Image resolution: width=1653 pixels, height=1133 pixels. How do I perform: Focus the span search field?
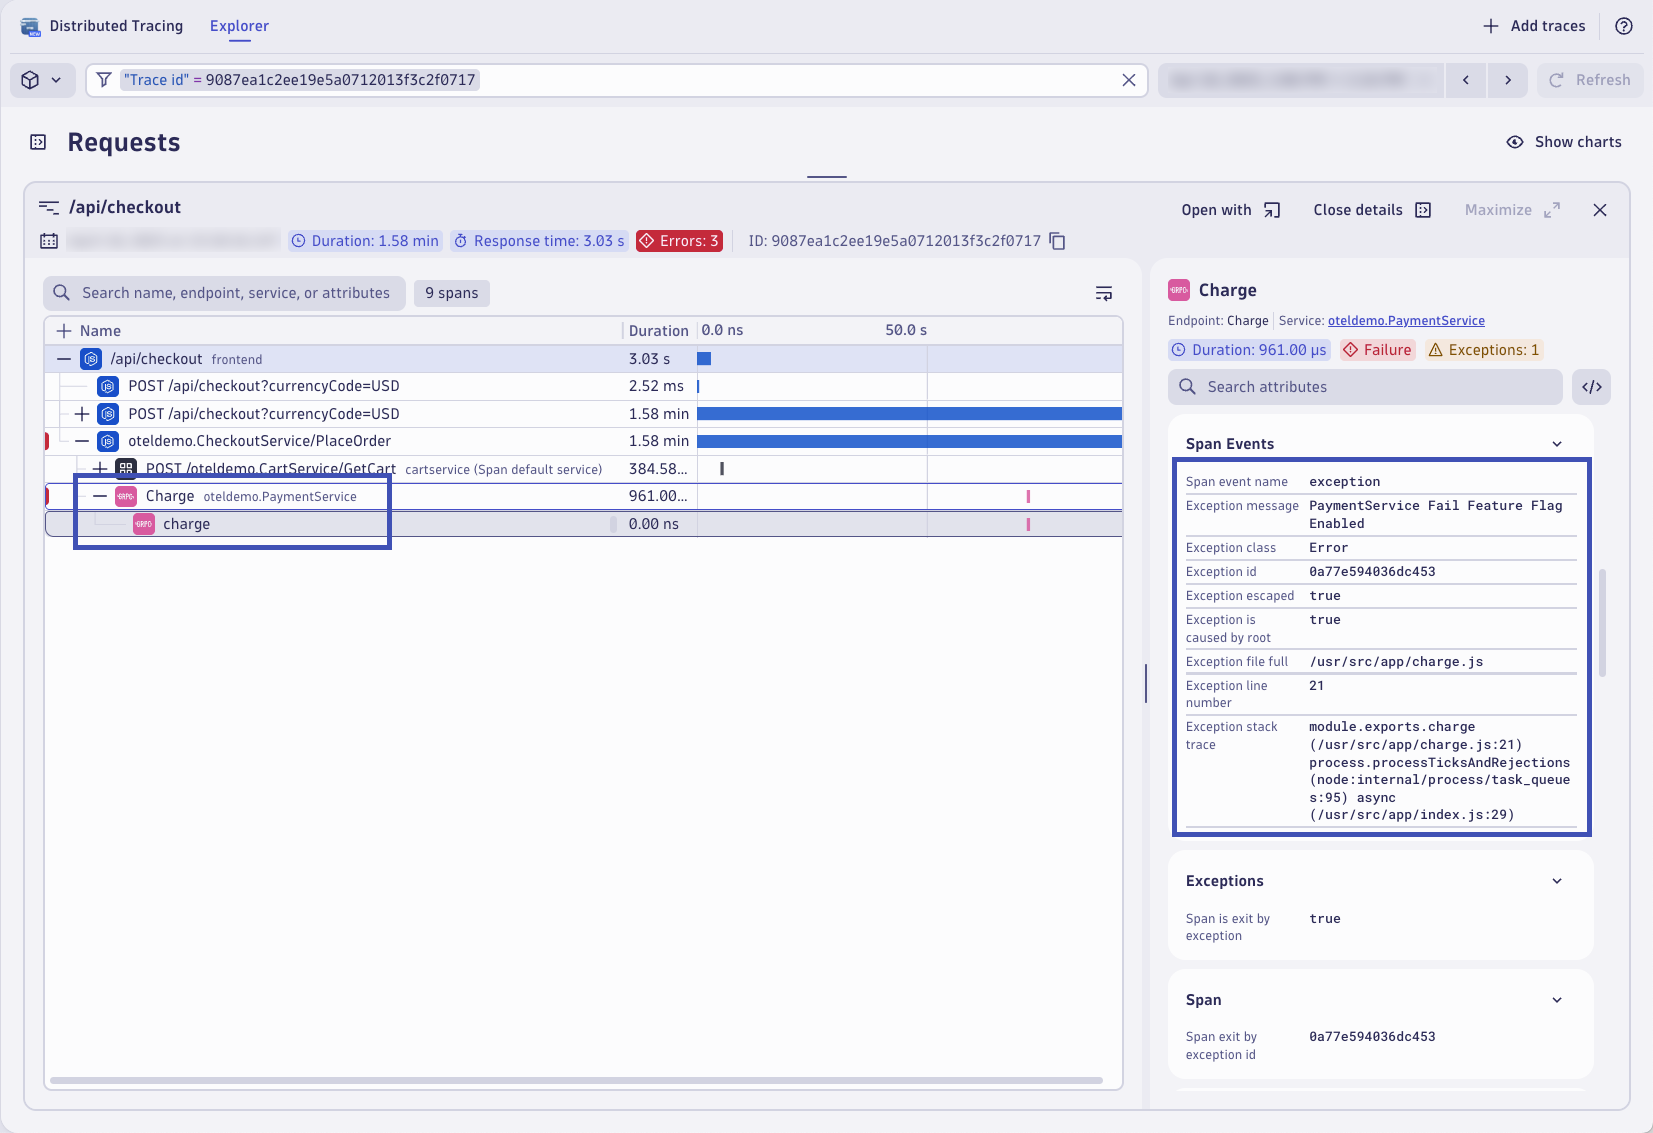point(224,293)
